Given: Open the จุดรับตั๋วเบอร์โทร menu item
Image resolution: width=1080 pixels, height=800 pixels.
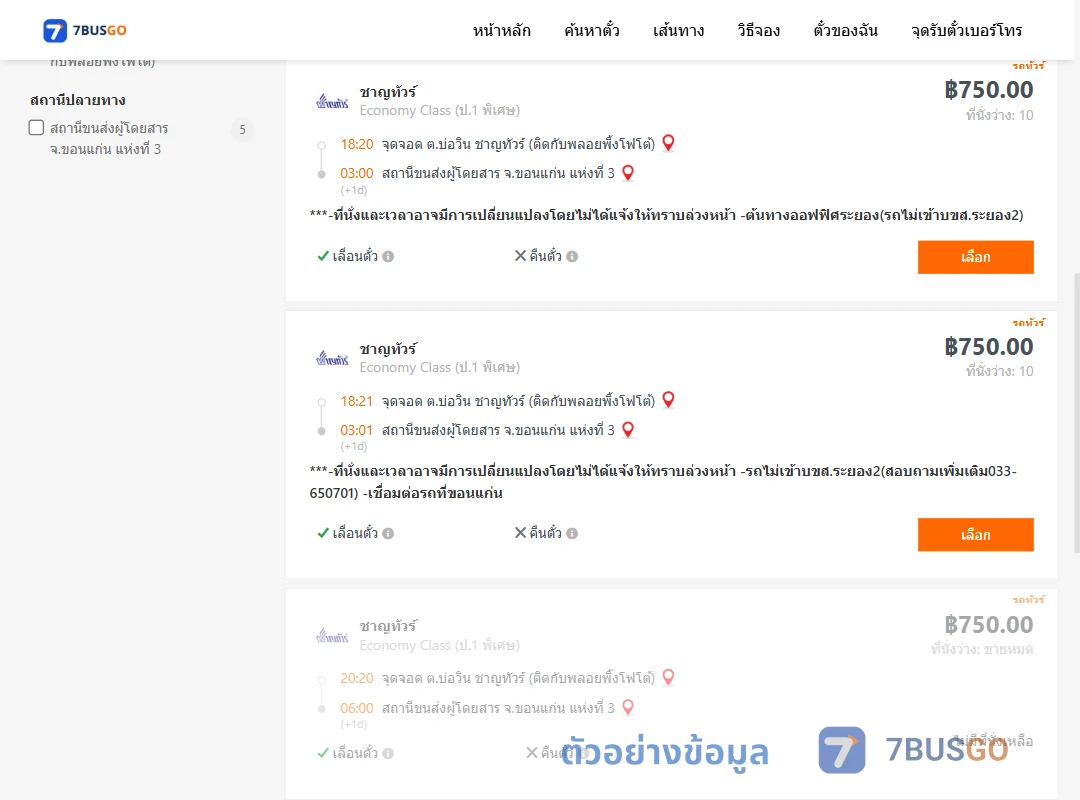Looking at the screenshot, I should coord(966,30).
